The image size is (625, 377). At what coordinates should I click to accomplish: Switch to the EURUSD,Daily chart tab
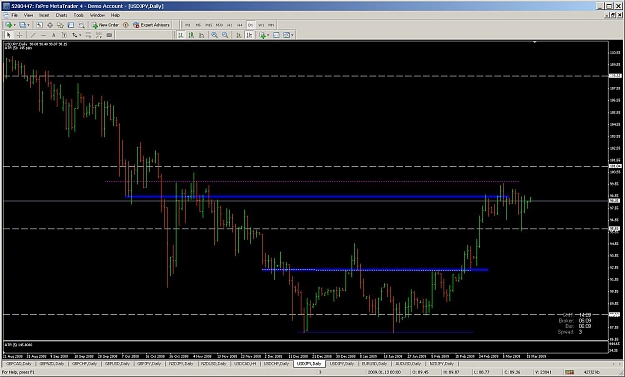[374, 364]
